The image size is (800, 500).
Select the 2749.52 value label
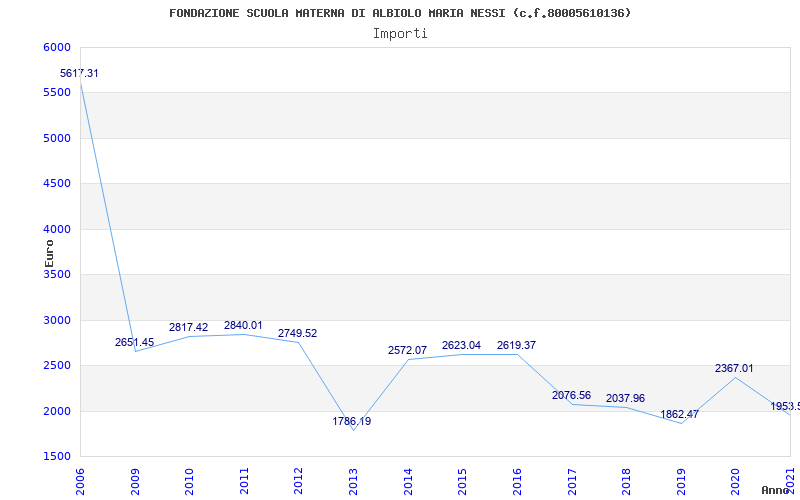click(x=297, y=334)
